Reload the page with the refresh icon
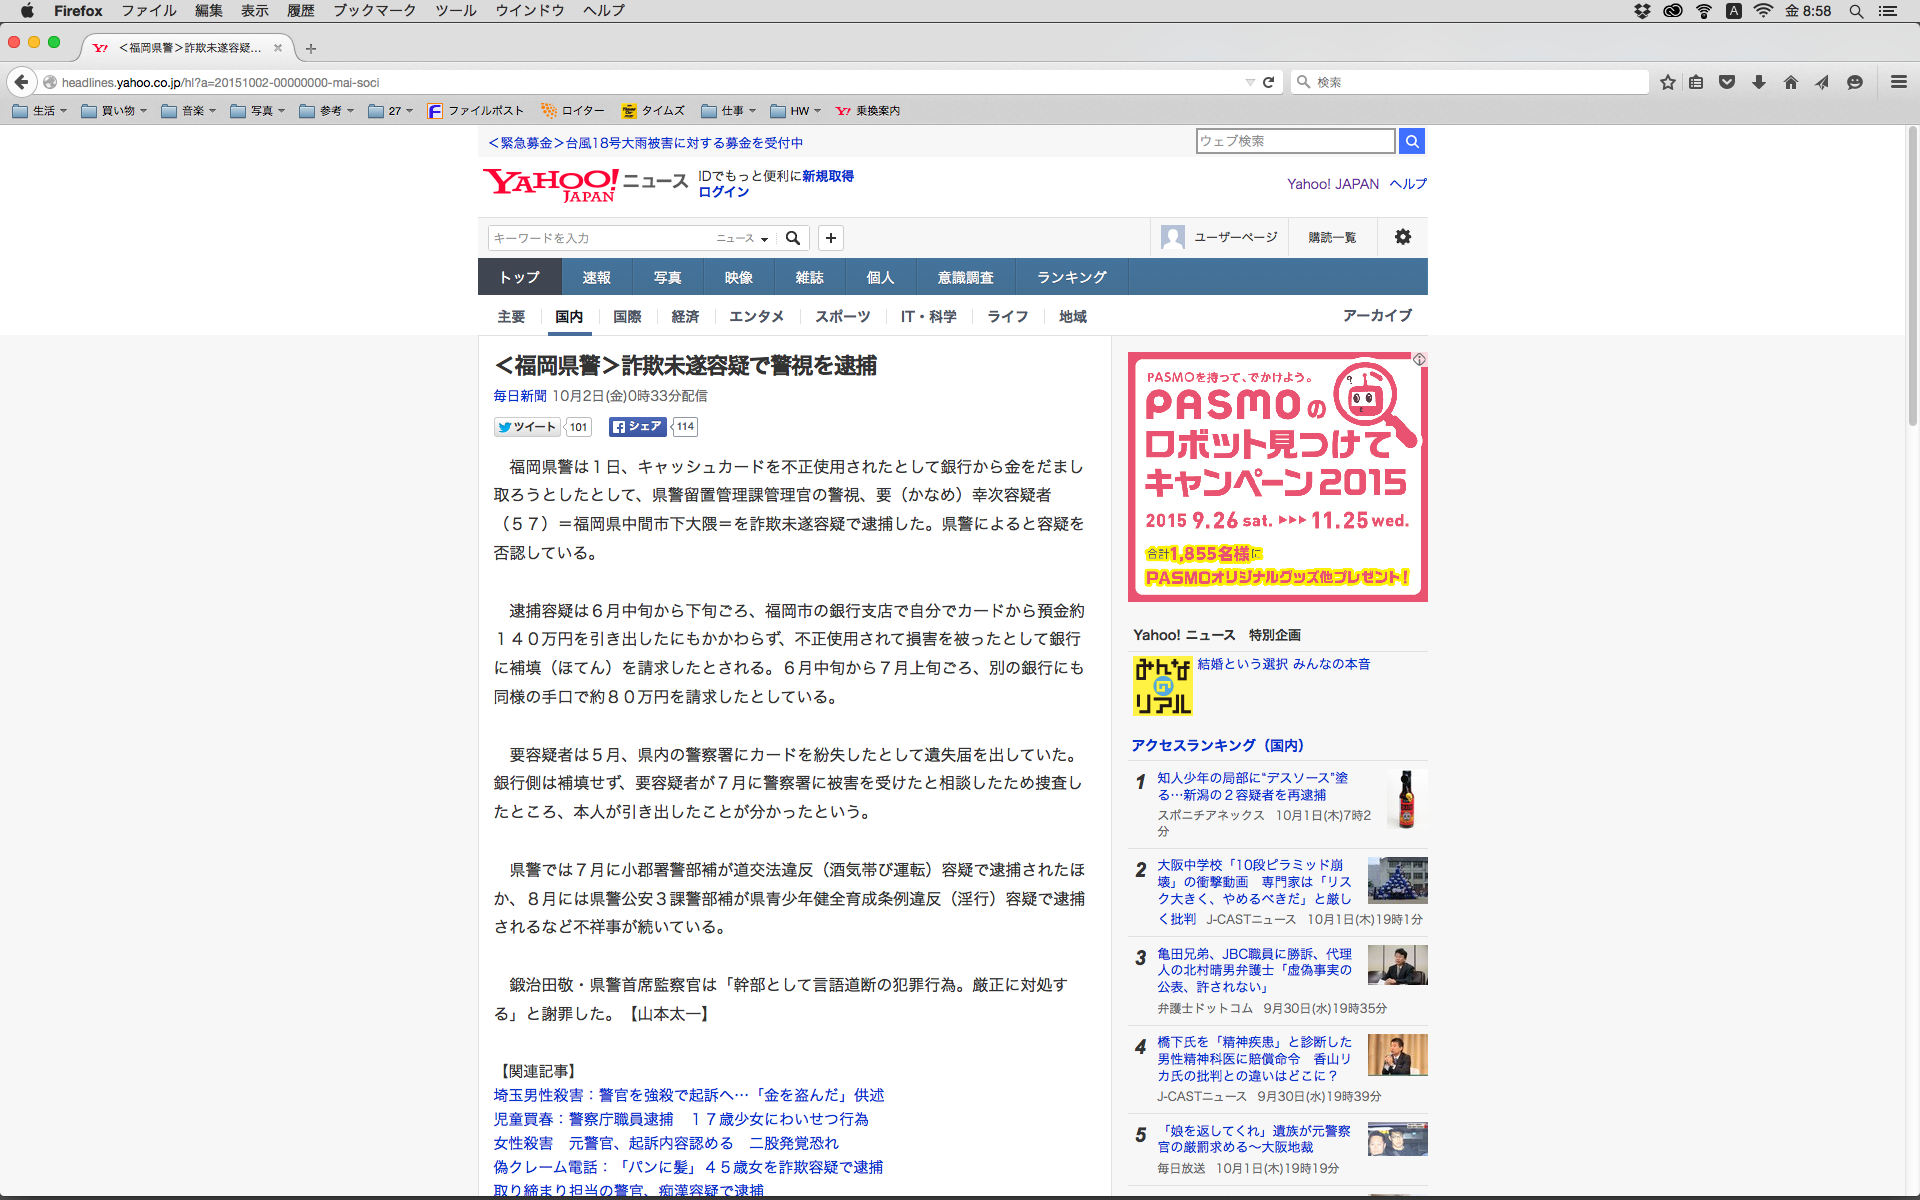 [1268, 82]
